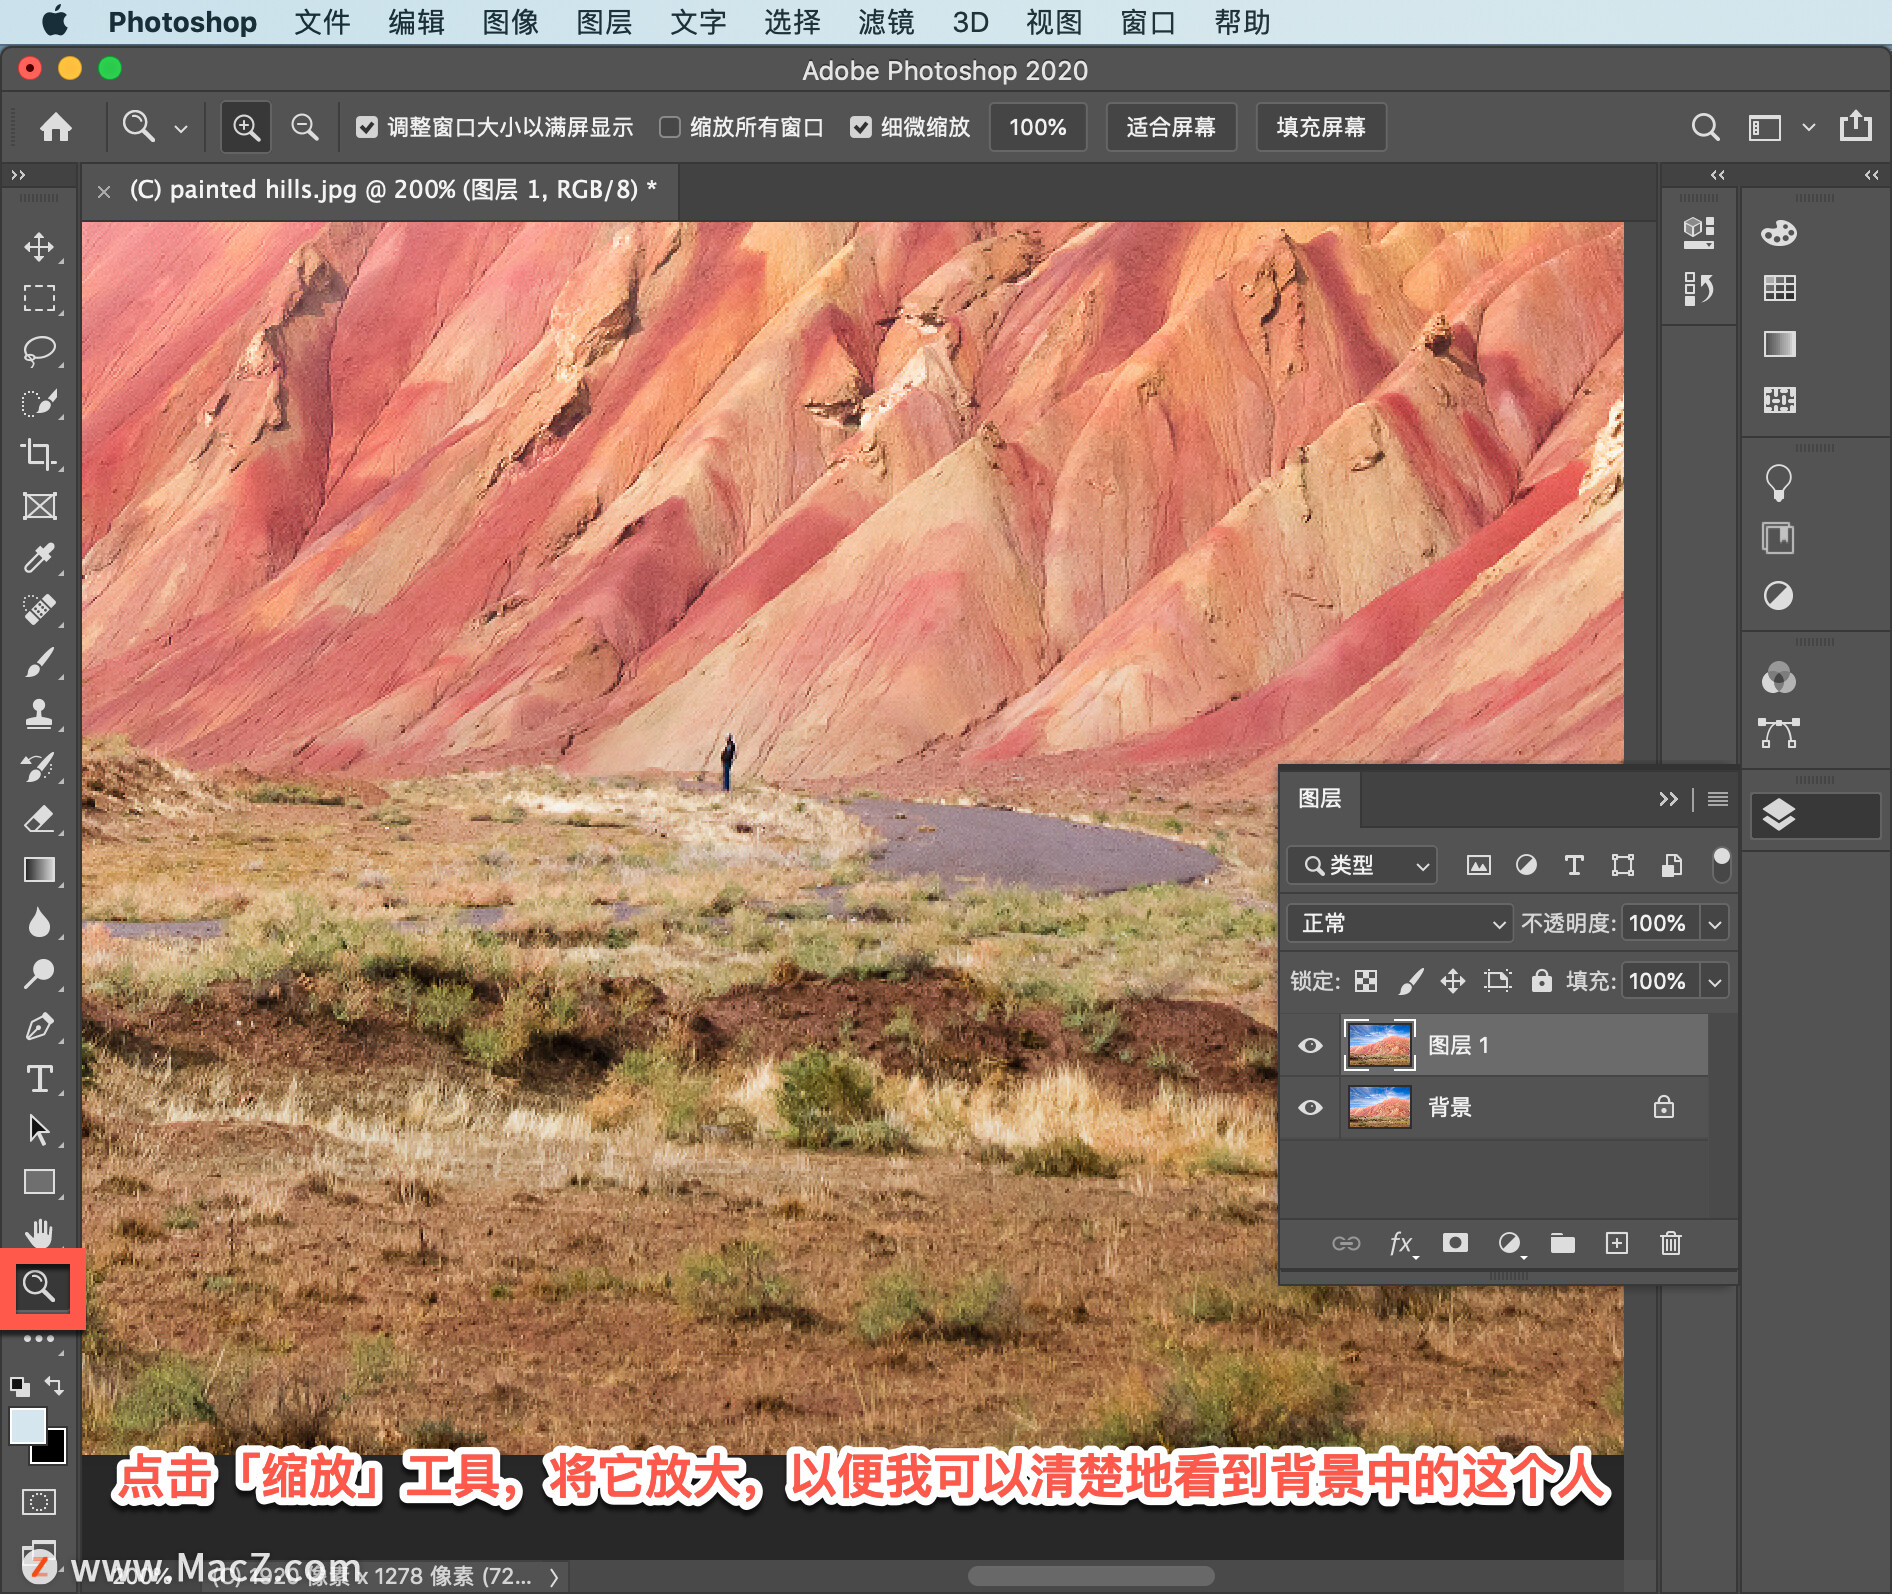Screen dimensions: 1892x1594
Task: Open the 滤镜 menu
Action: click(x=886, y=22)
